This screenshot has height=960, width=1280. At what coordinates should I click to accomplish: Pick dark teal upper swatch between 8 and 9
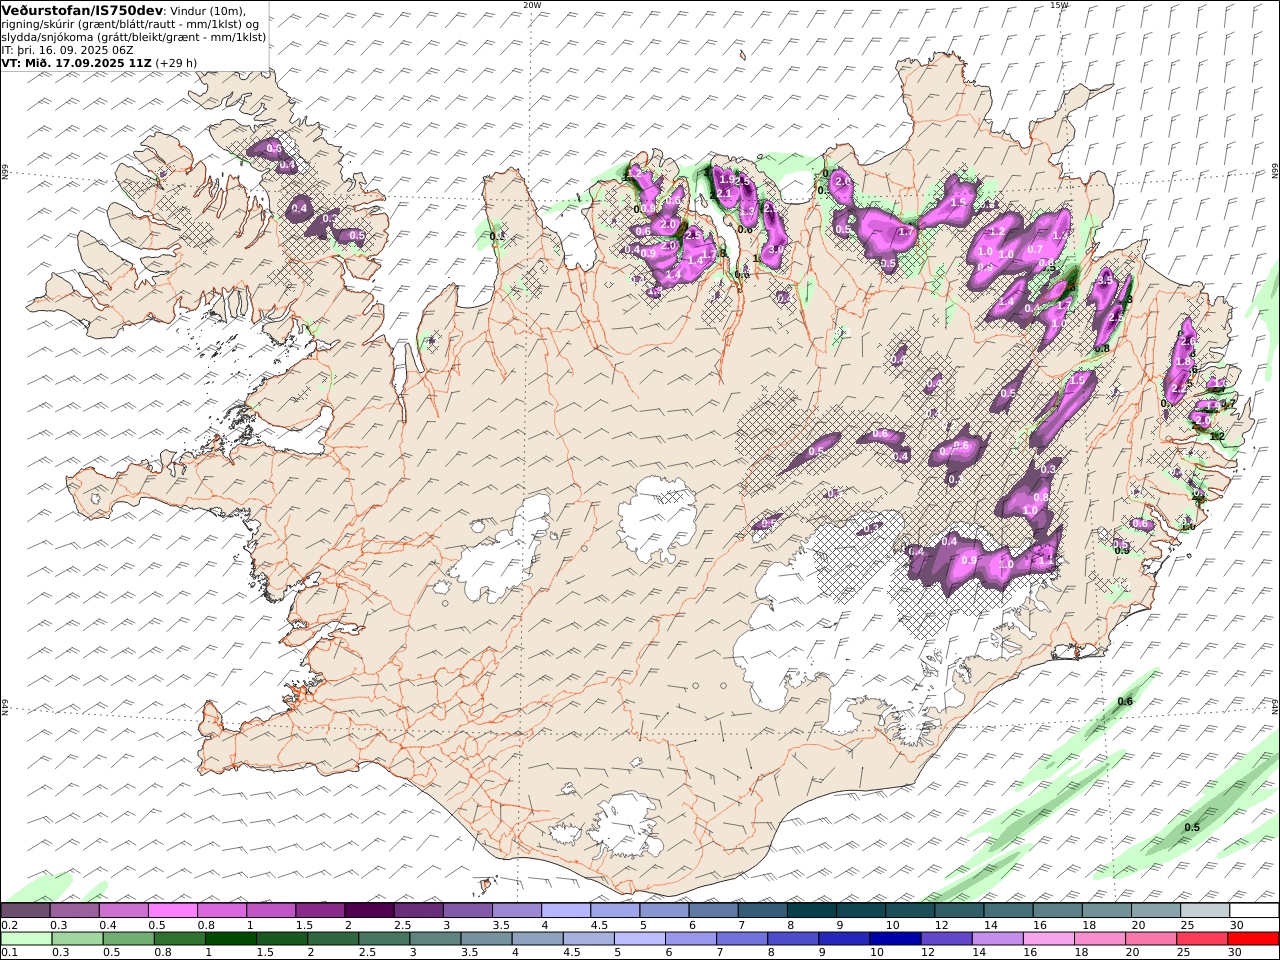[x=811, y=911]
